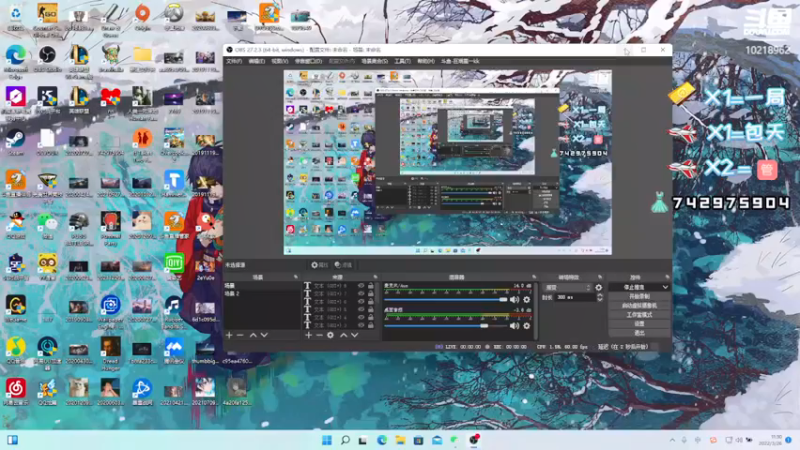Expand the stop-streaming button dropdown arrow
Viewport: 800px width, 450px height.
pos(665,287)
